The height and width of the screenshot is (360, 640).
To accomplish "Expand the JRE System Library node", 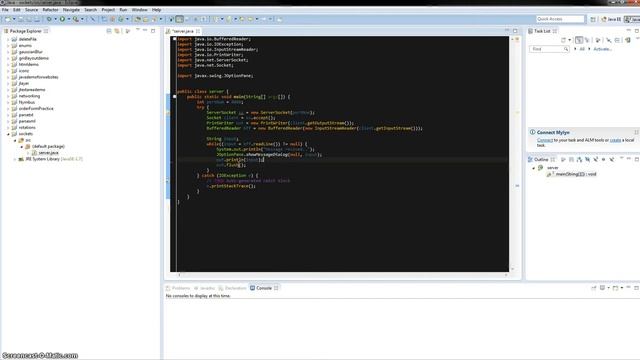I will coord(15,159).
